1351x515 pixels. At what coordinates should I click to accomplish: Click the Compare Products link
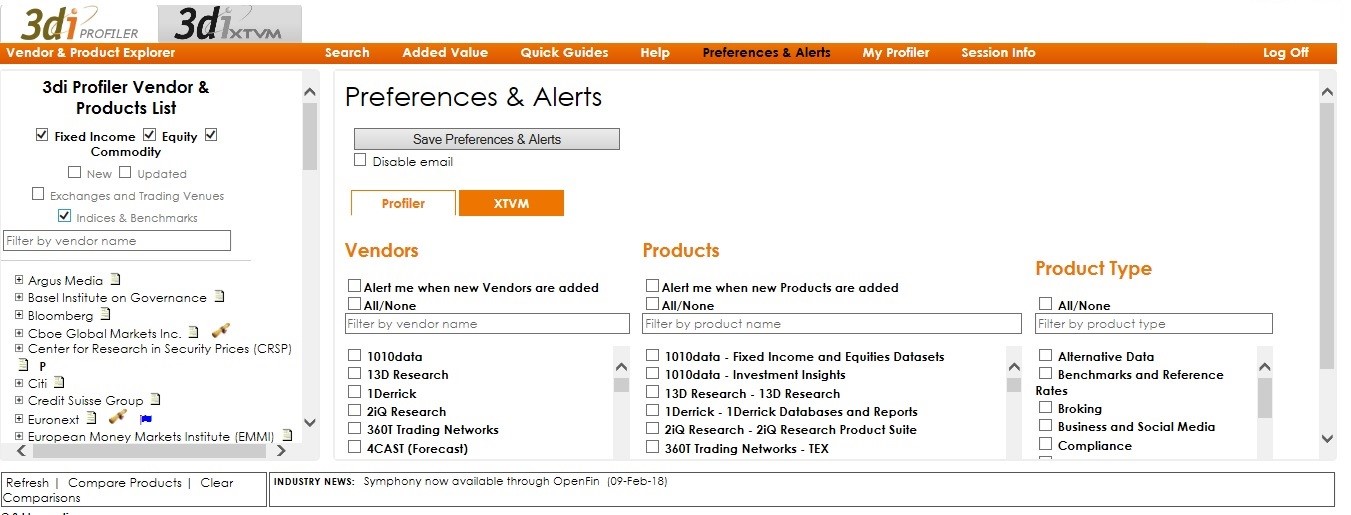(125, 483)
